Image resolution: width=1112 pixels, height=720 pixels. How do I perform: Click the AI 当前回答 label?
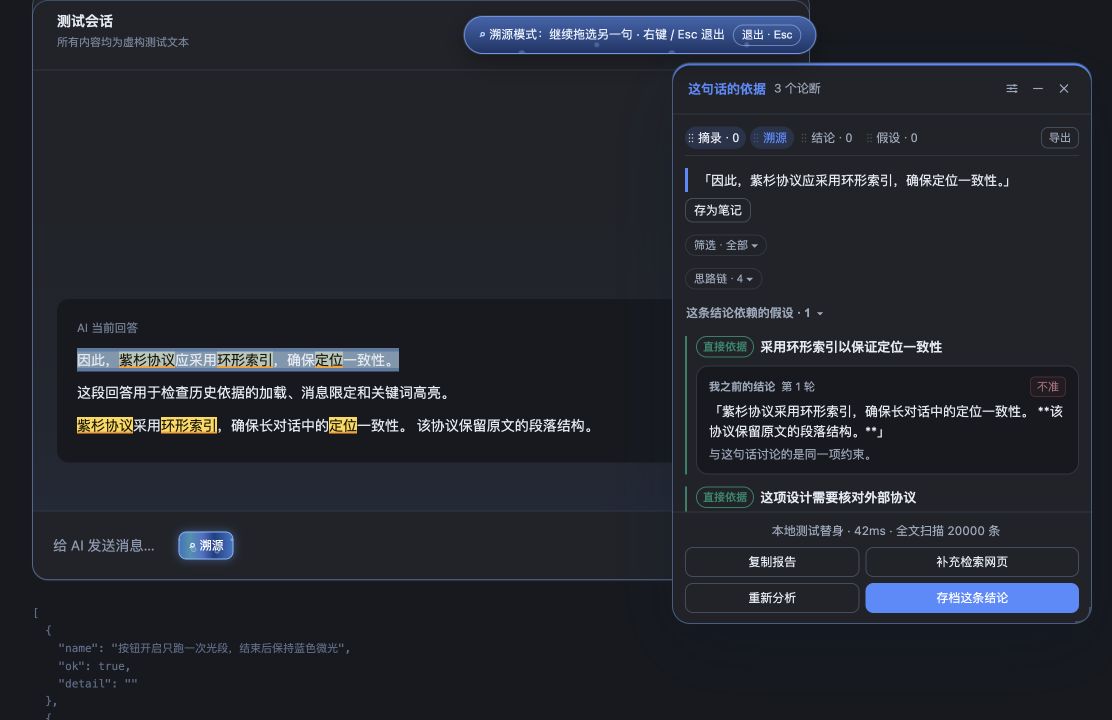tap(108, 328)
